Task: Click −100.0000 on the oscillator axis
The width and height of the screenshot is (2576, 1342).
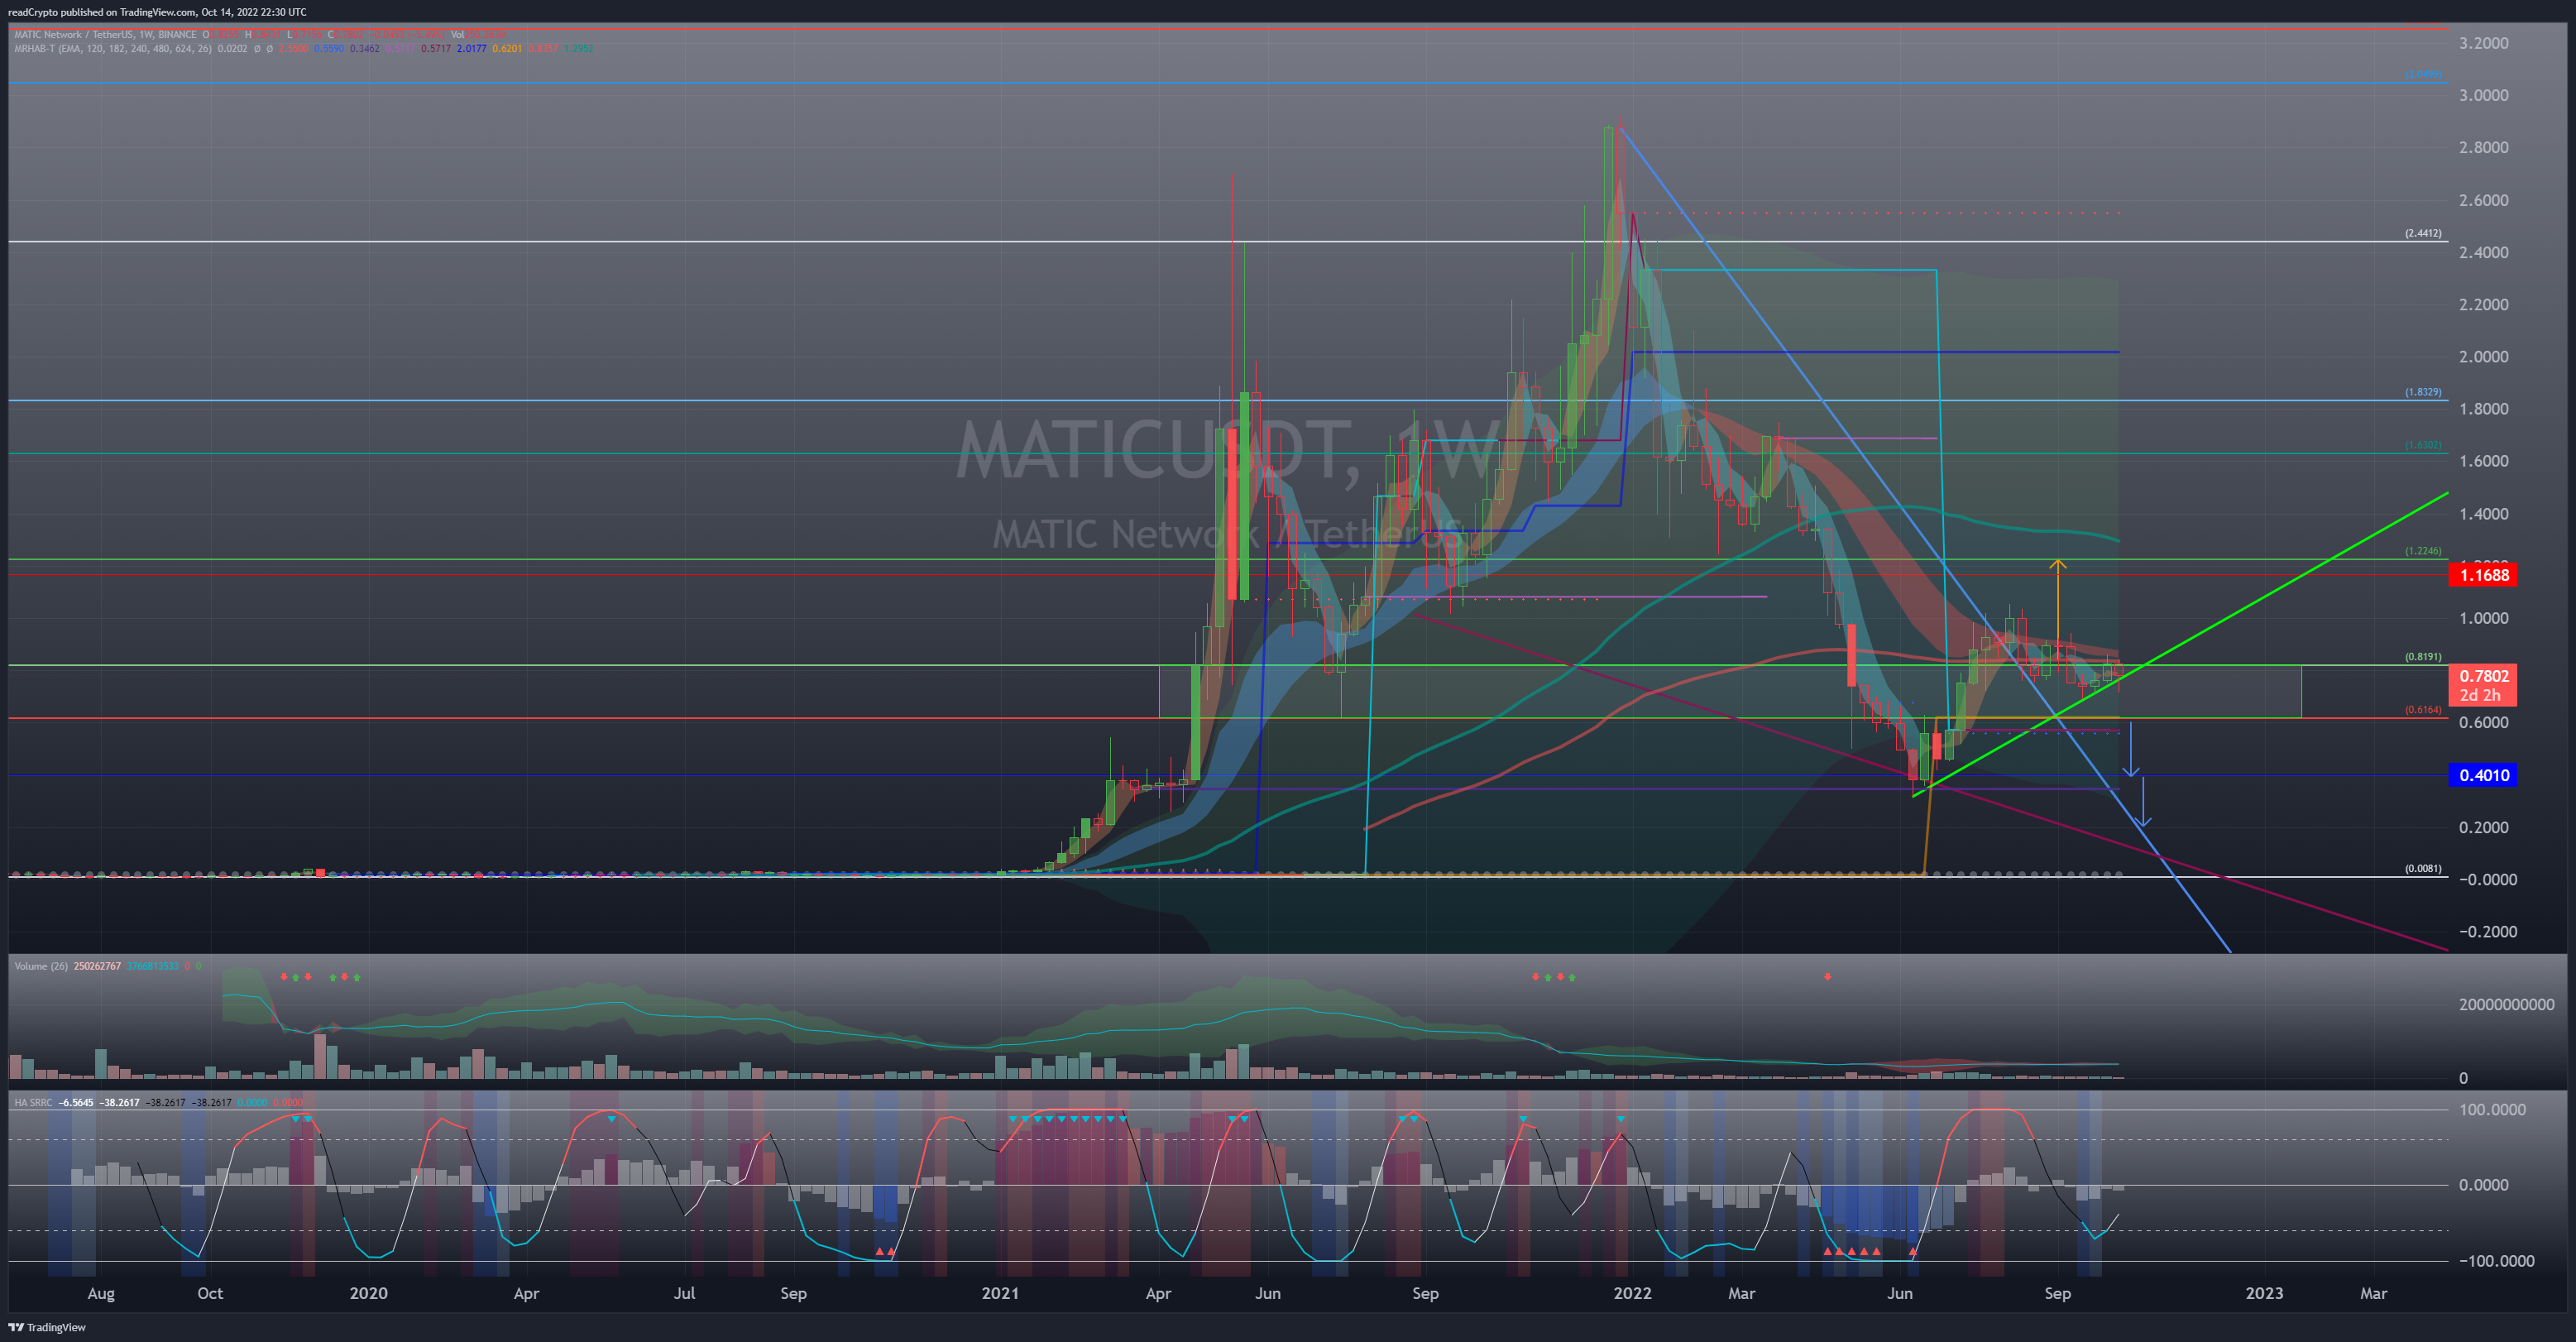Action: pos(2497,1260)
